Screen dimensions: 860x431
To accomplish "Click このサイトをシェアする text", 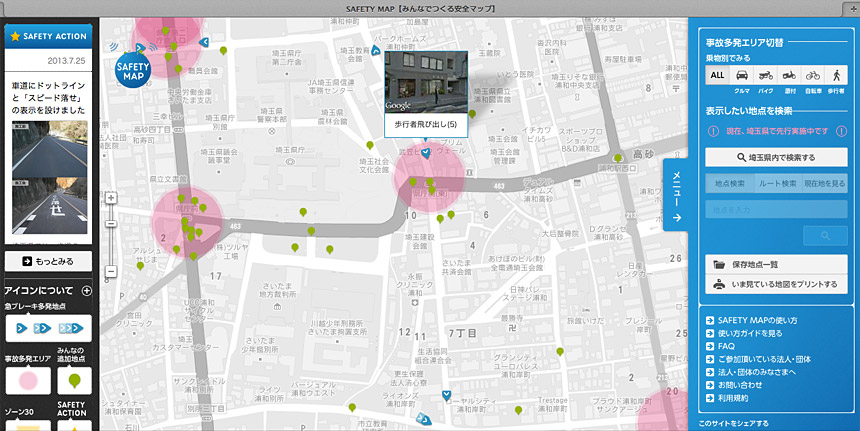I will 733,423.
